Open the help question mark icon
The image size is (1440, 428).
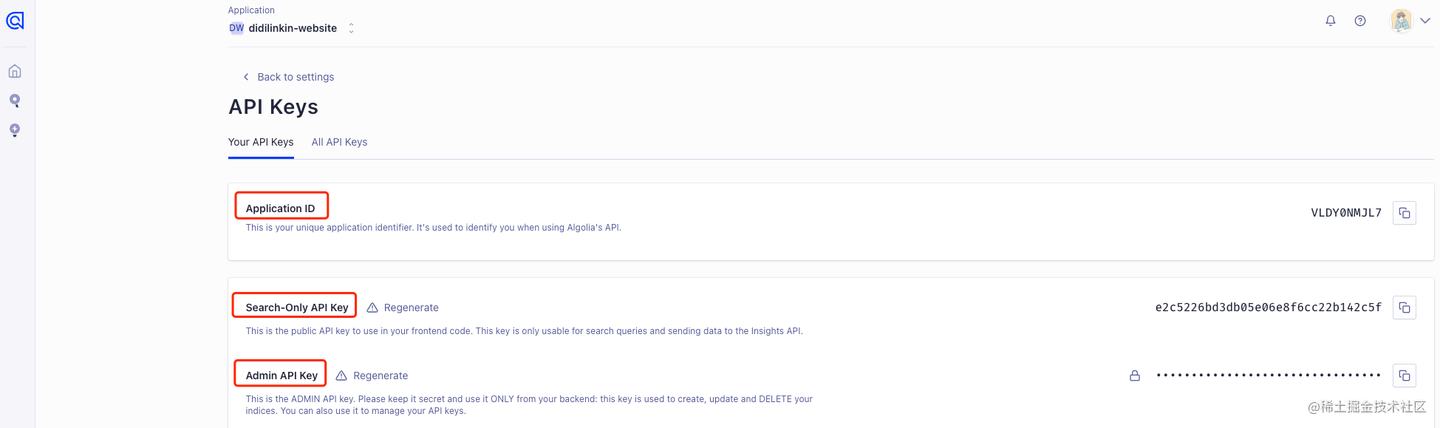1360,20
